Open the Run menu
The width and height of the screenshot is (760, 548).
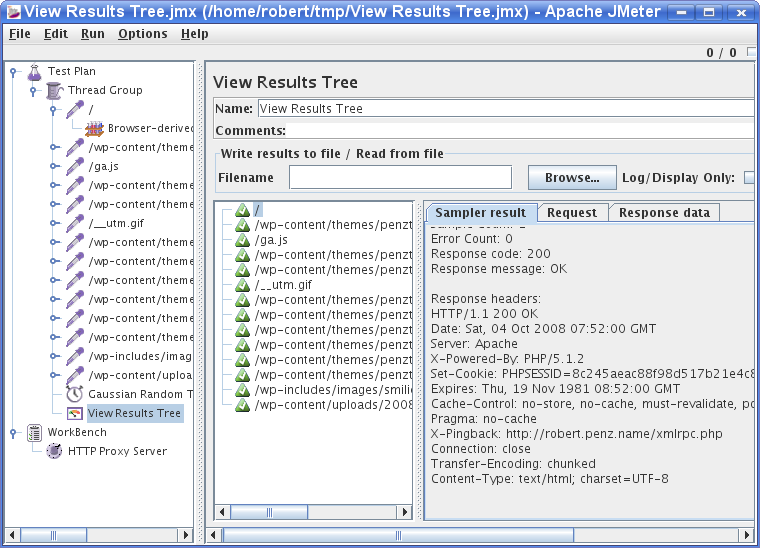click(93, 34)
